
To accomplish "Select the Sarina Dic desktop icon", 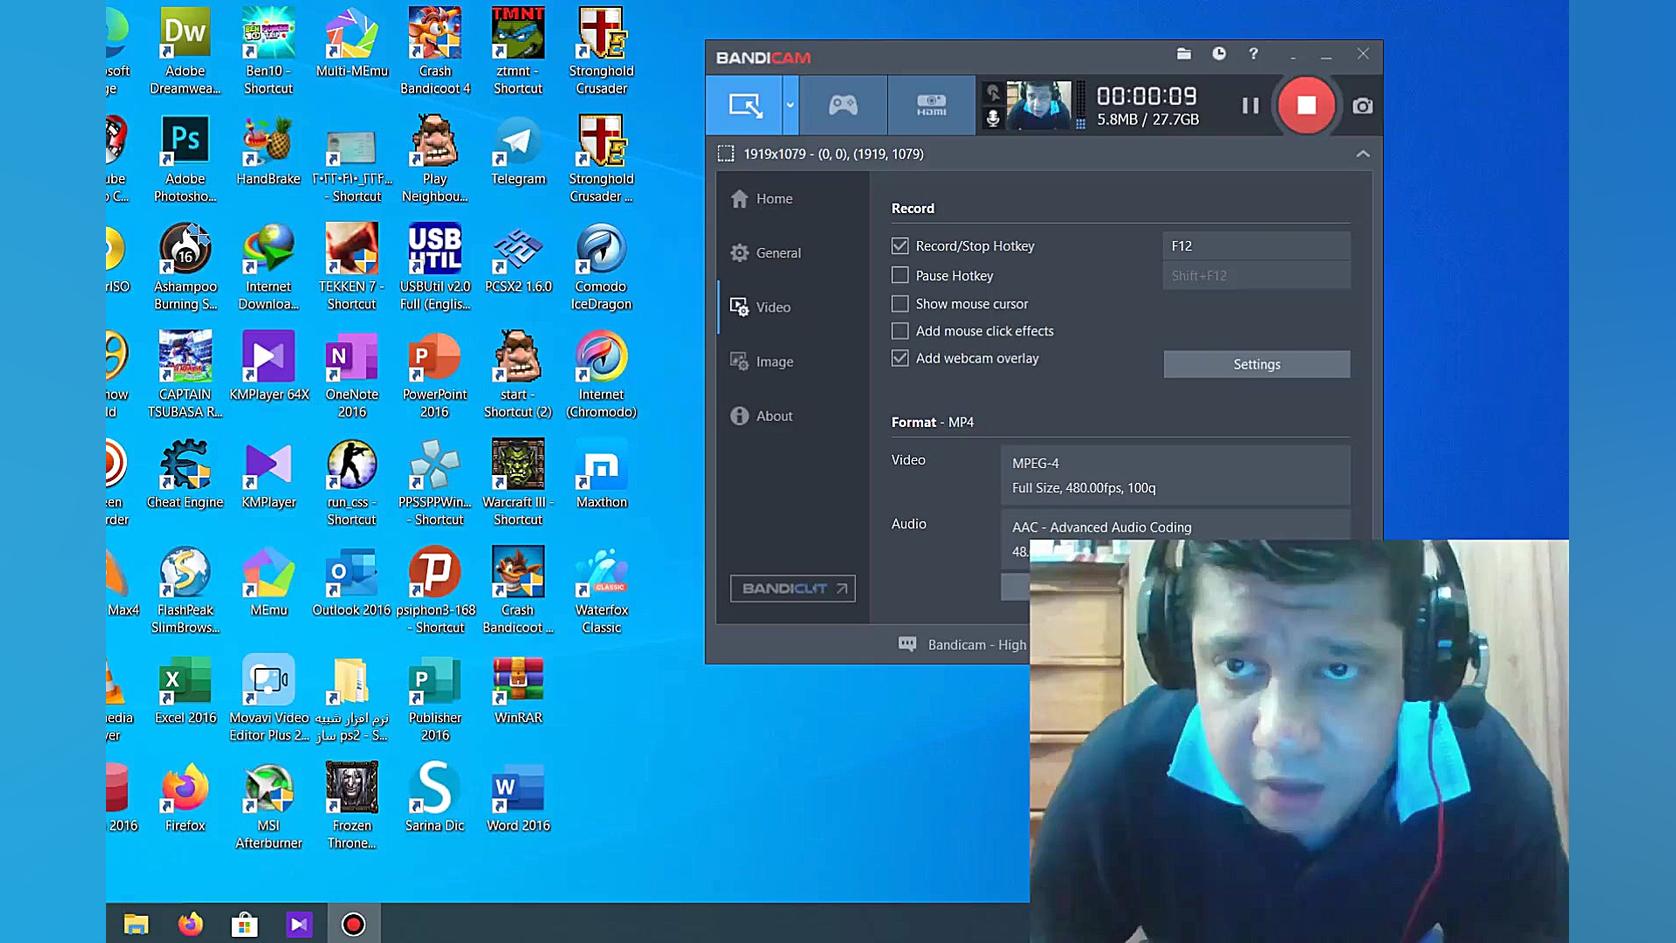I will click(x=435, y=798).
